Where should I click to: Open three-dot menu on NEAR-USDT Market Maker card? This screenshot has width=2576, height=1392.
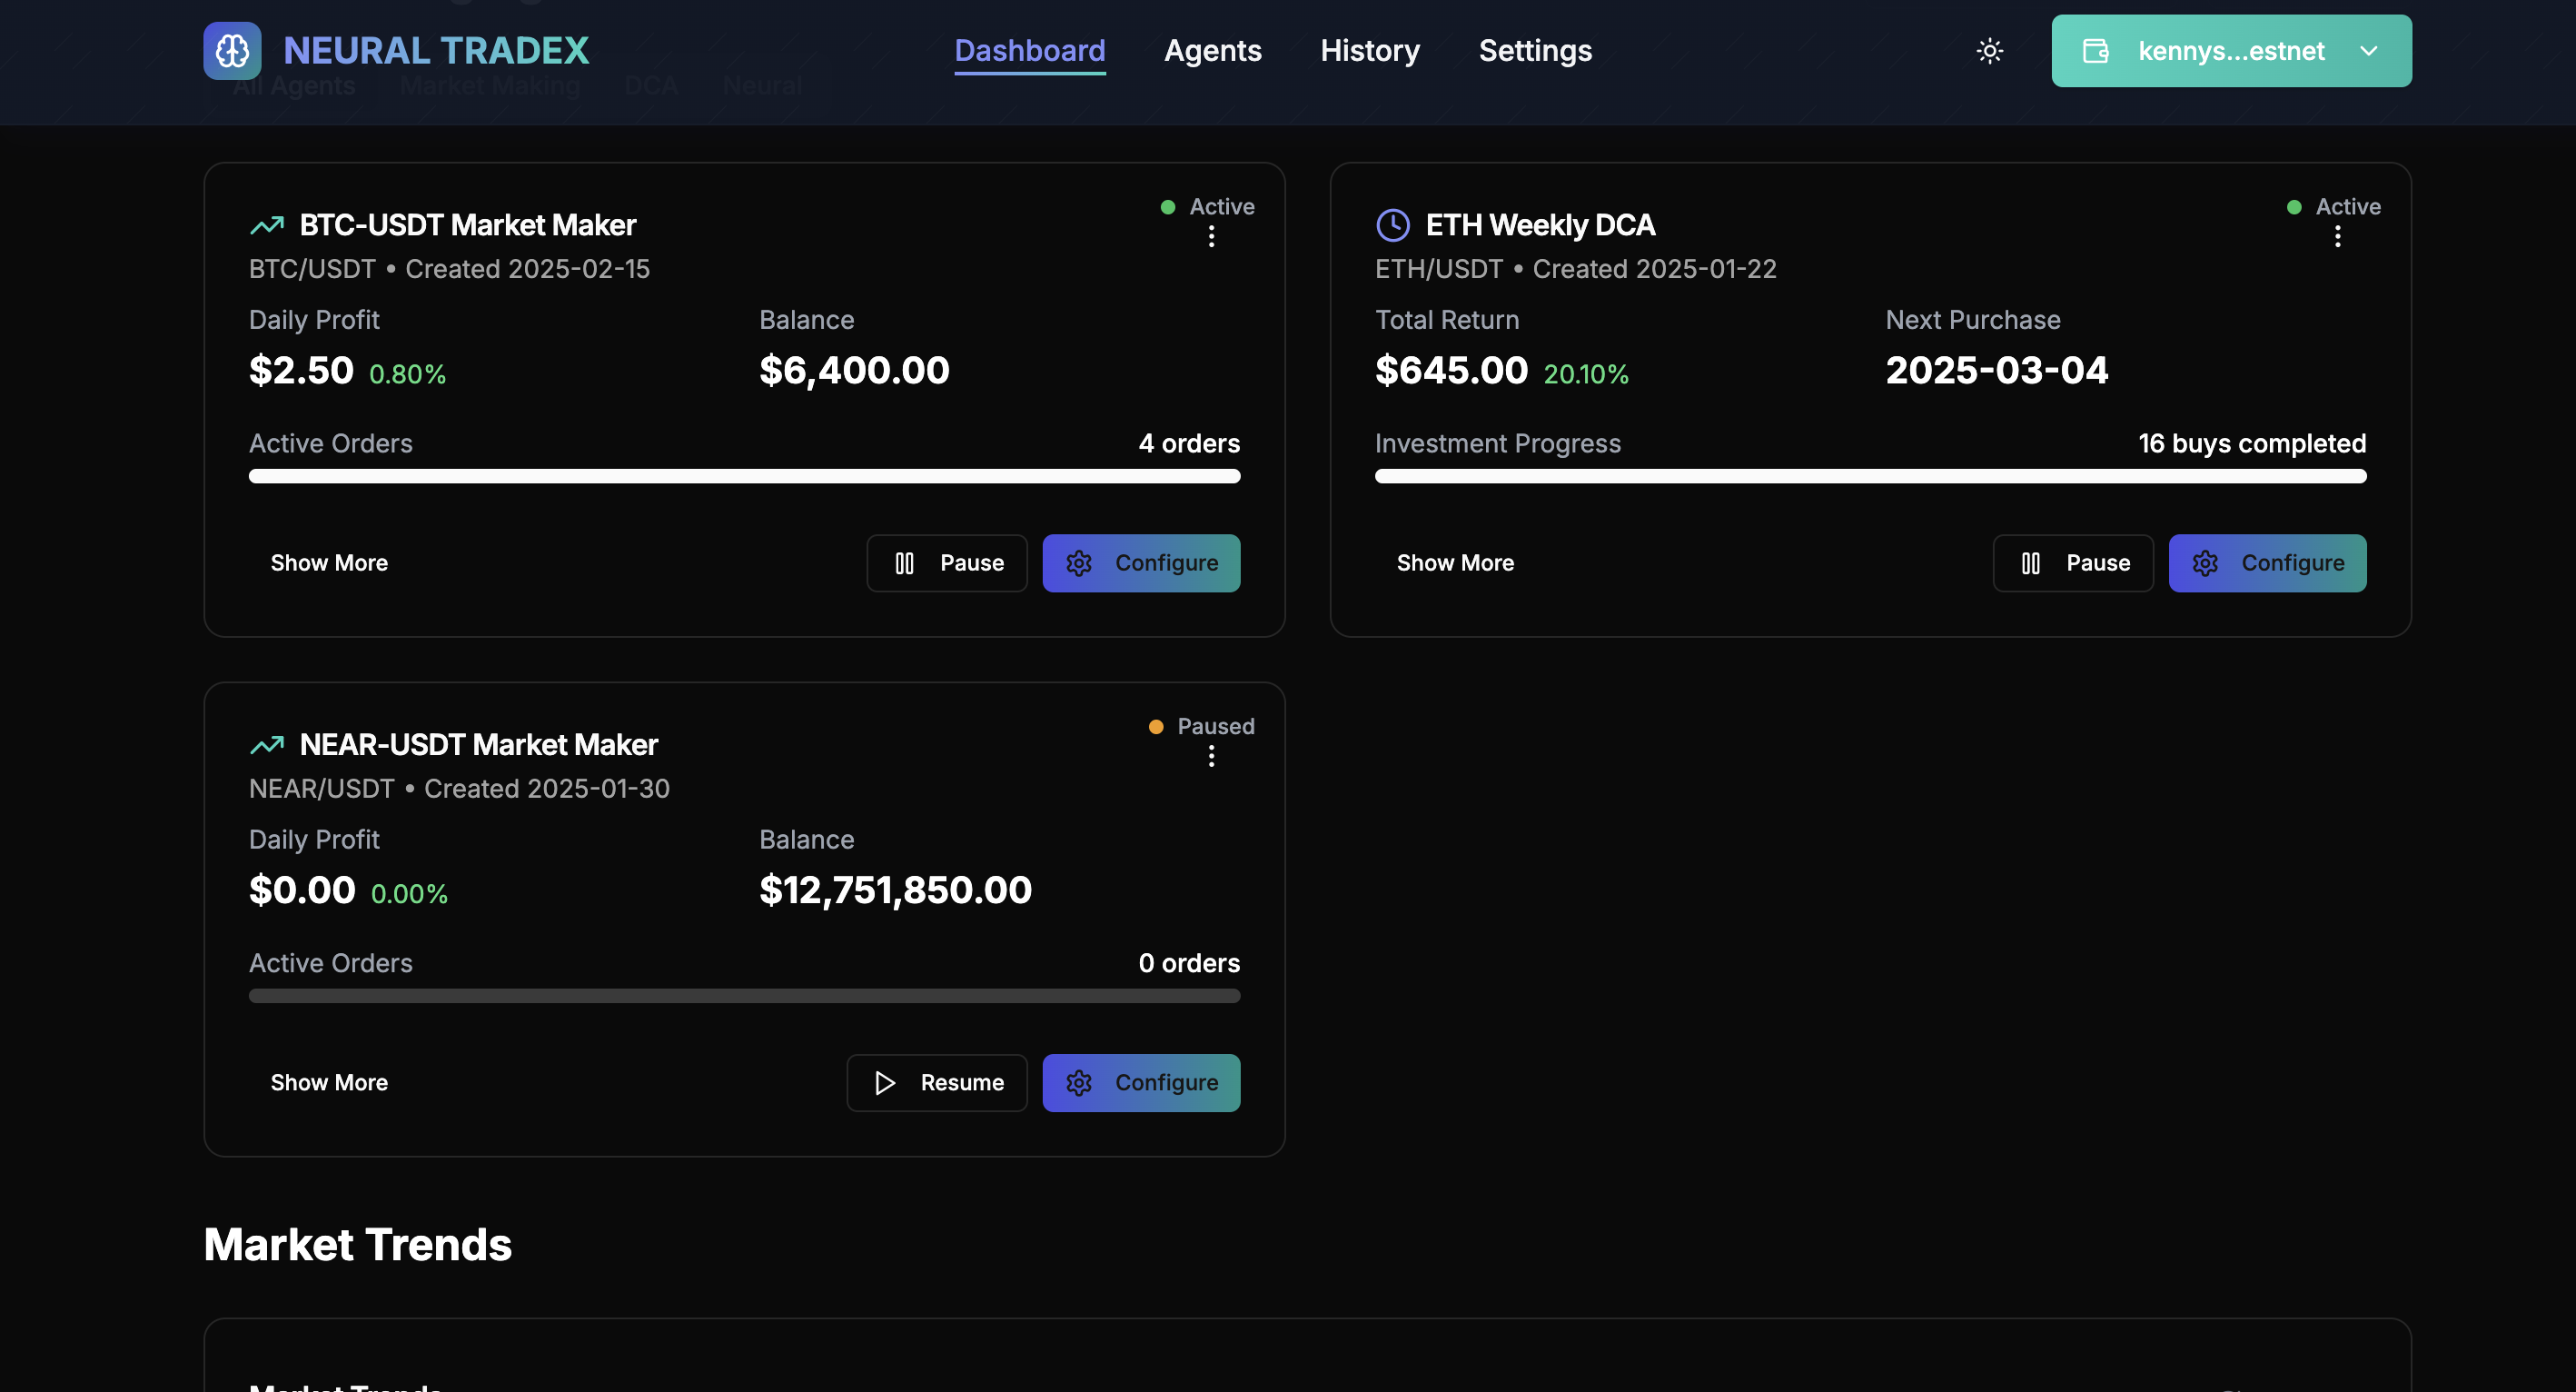pyautogui.click(x=1211, y=757)
